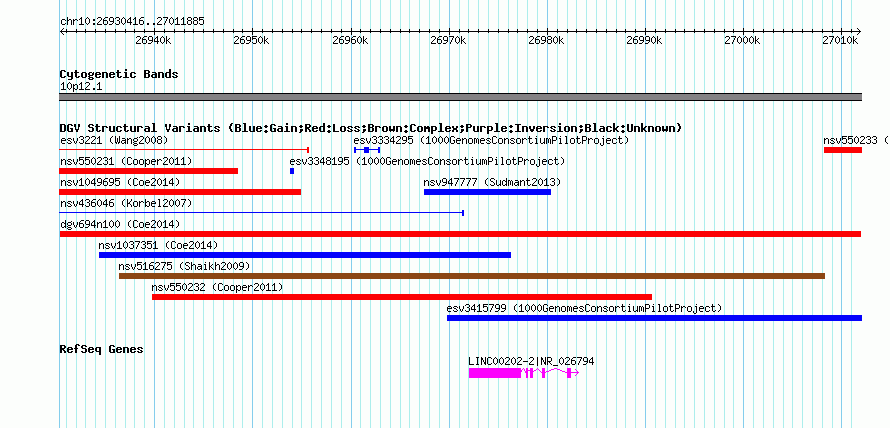890x428 pixels.
Task: Click the 10p12.1 band label
Action: pos(81,87)
